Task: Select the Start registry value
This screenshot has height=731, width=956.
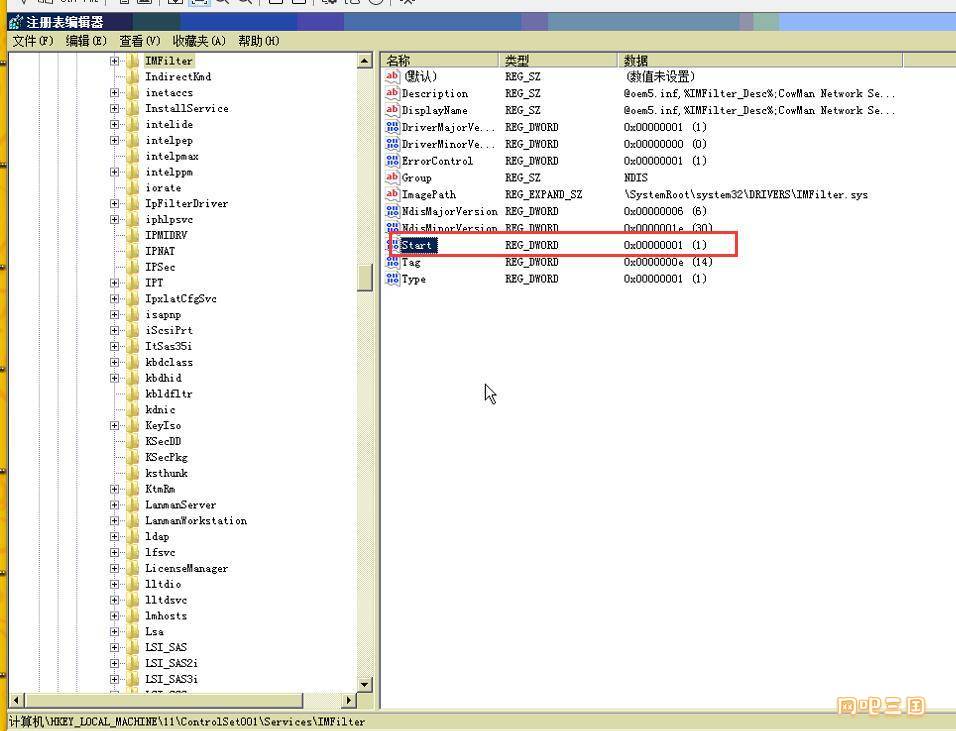Action: (x=417, y=245)
